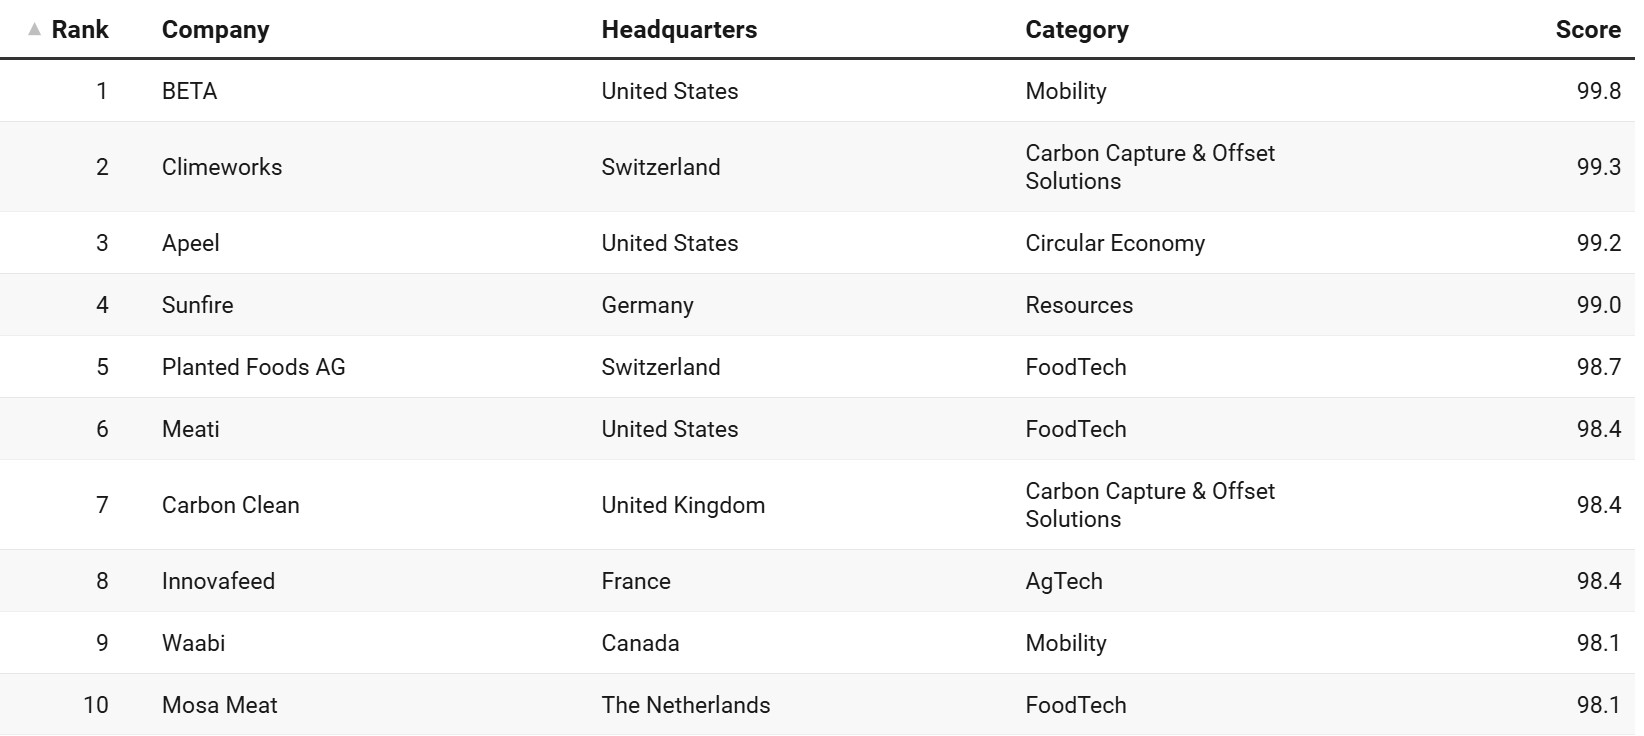Select the AgTech category cell

coord(1063,581)
